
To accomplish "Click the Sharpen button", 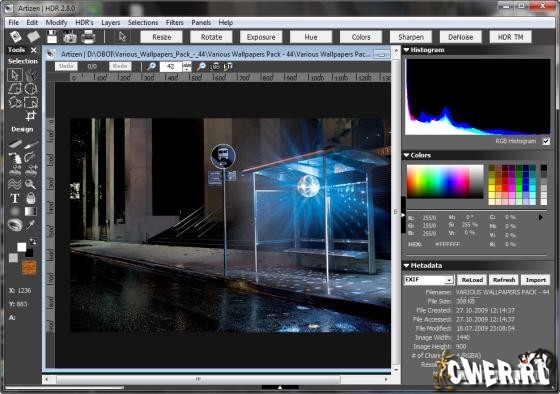I will coord(411,37).
